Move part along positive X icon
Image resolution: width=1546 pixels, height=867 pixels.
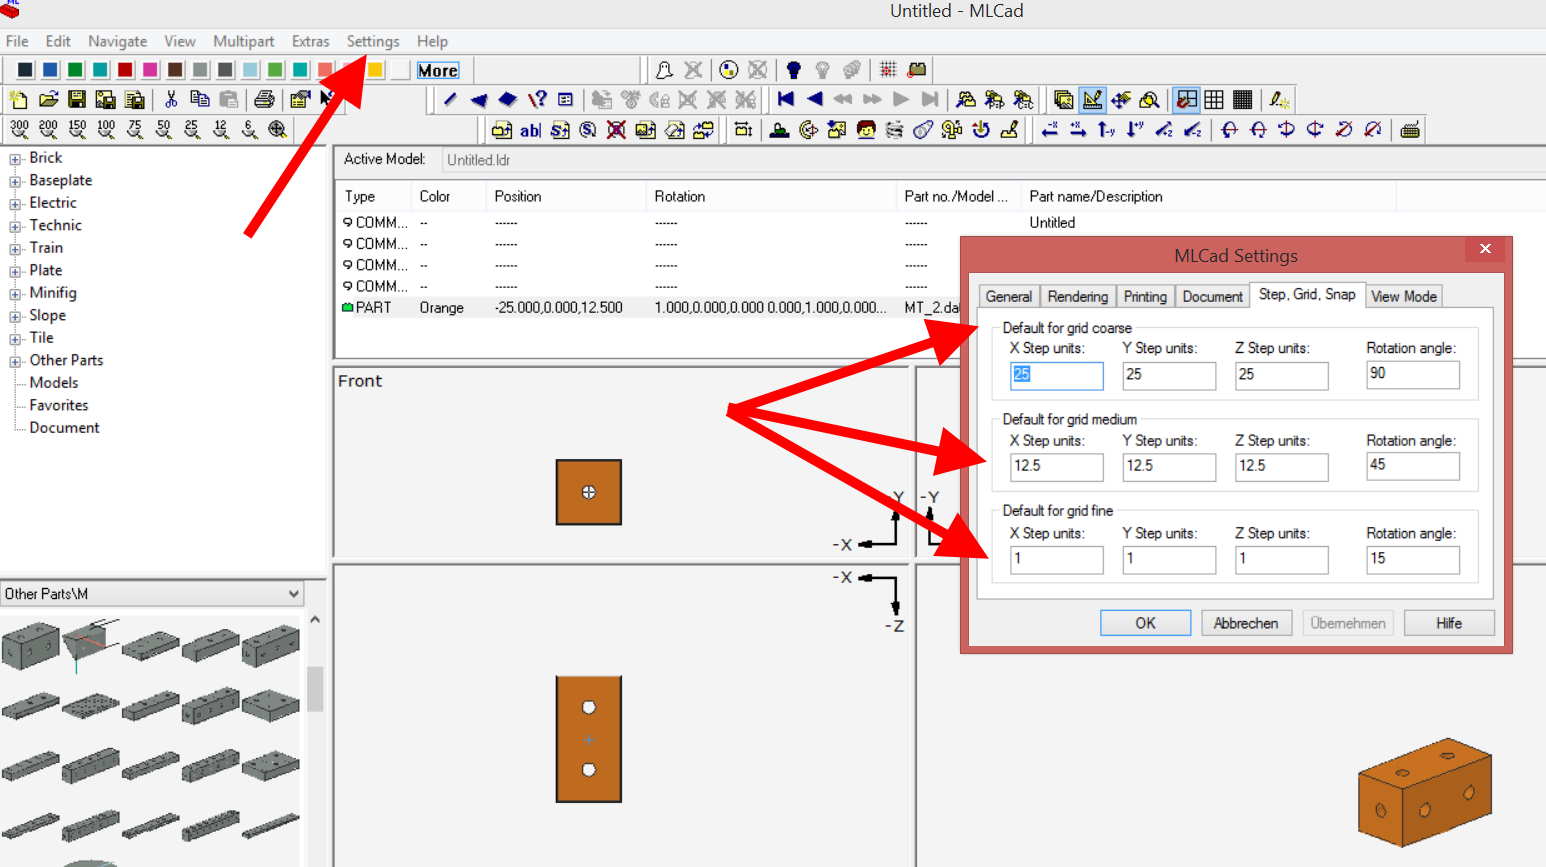[x=1078, y=130]
